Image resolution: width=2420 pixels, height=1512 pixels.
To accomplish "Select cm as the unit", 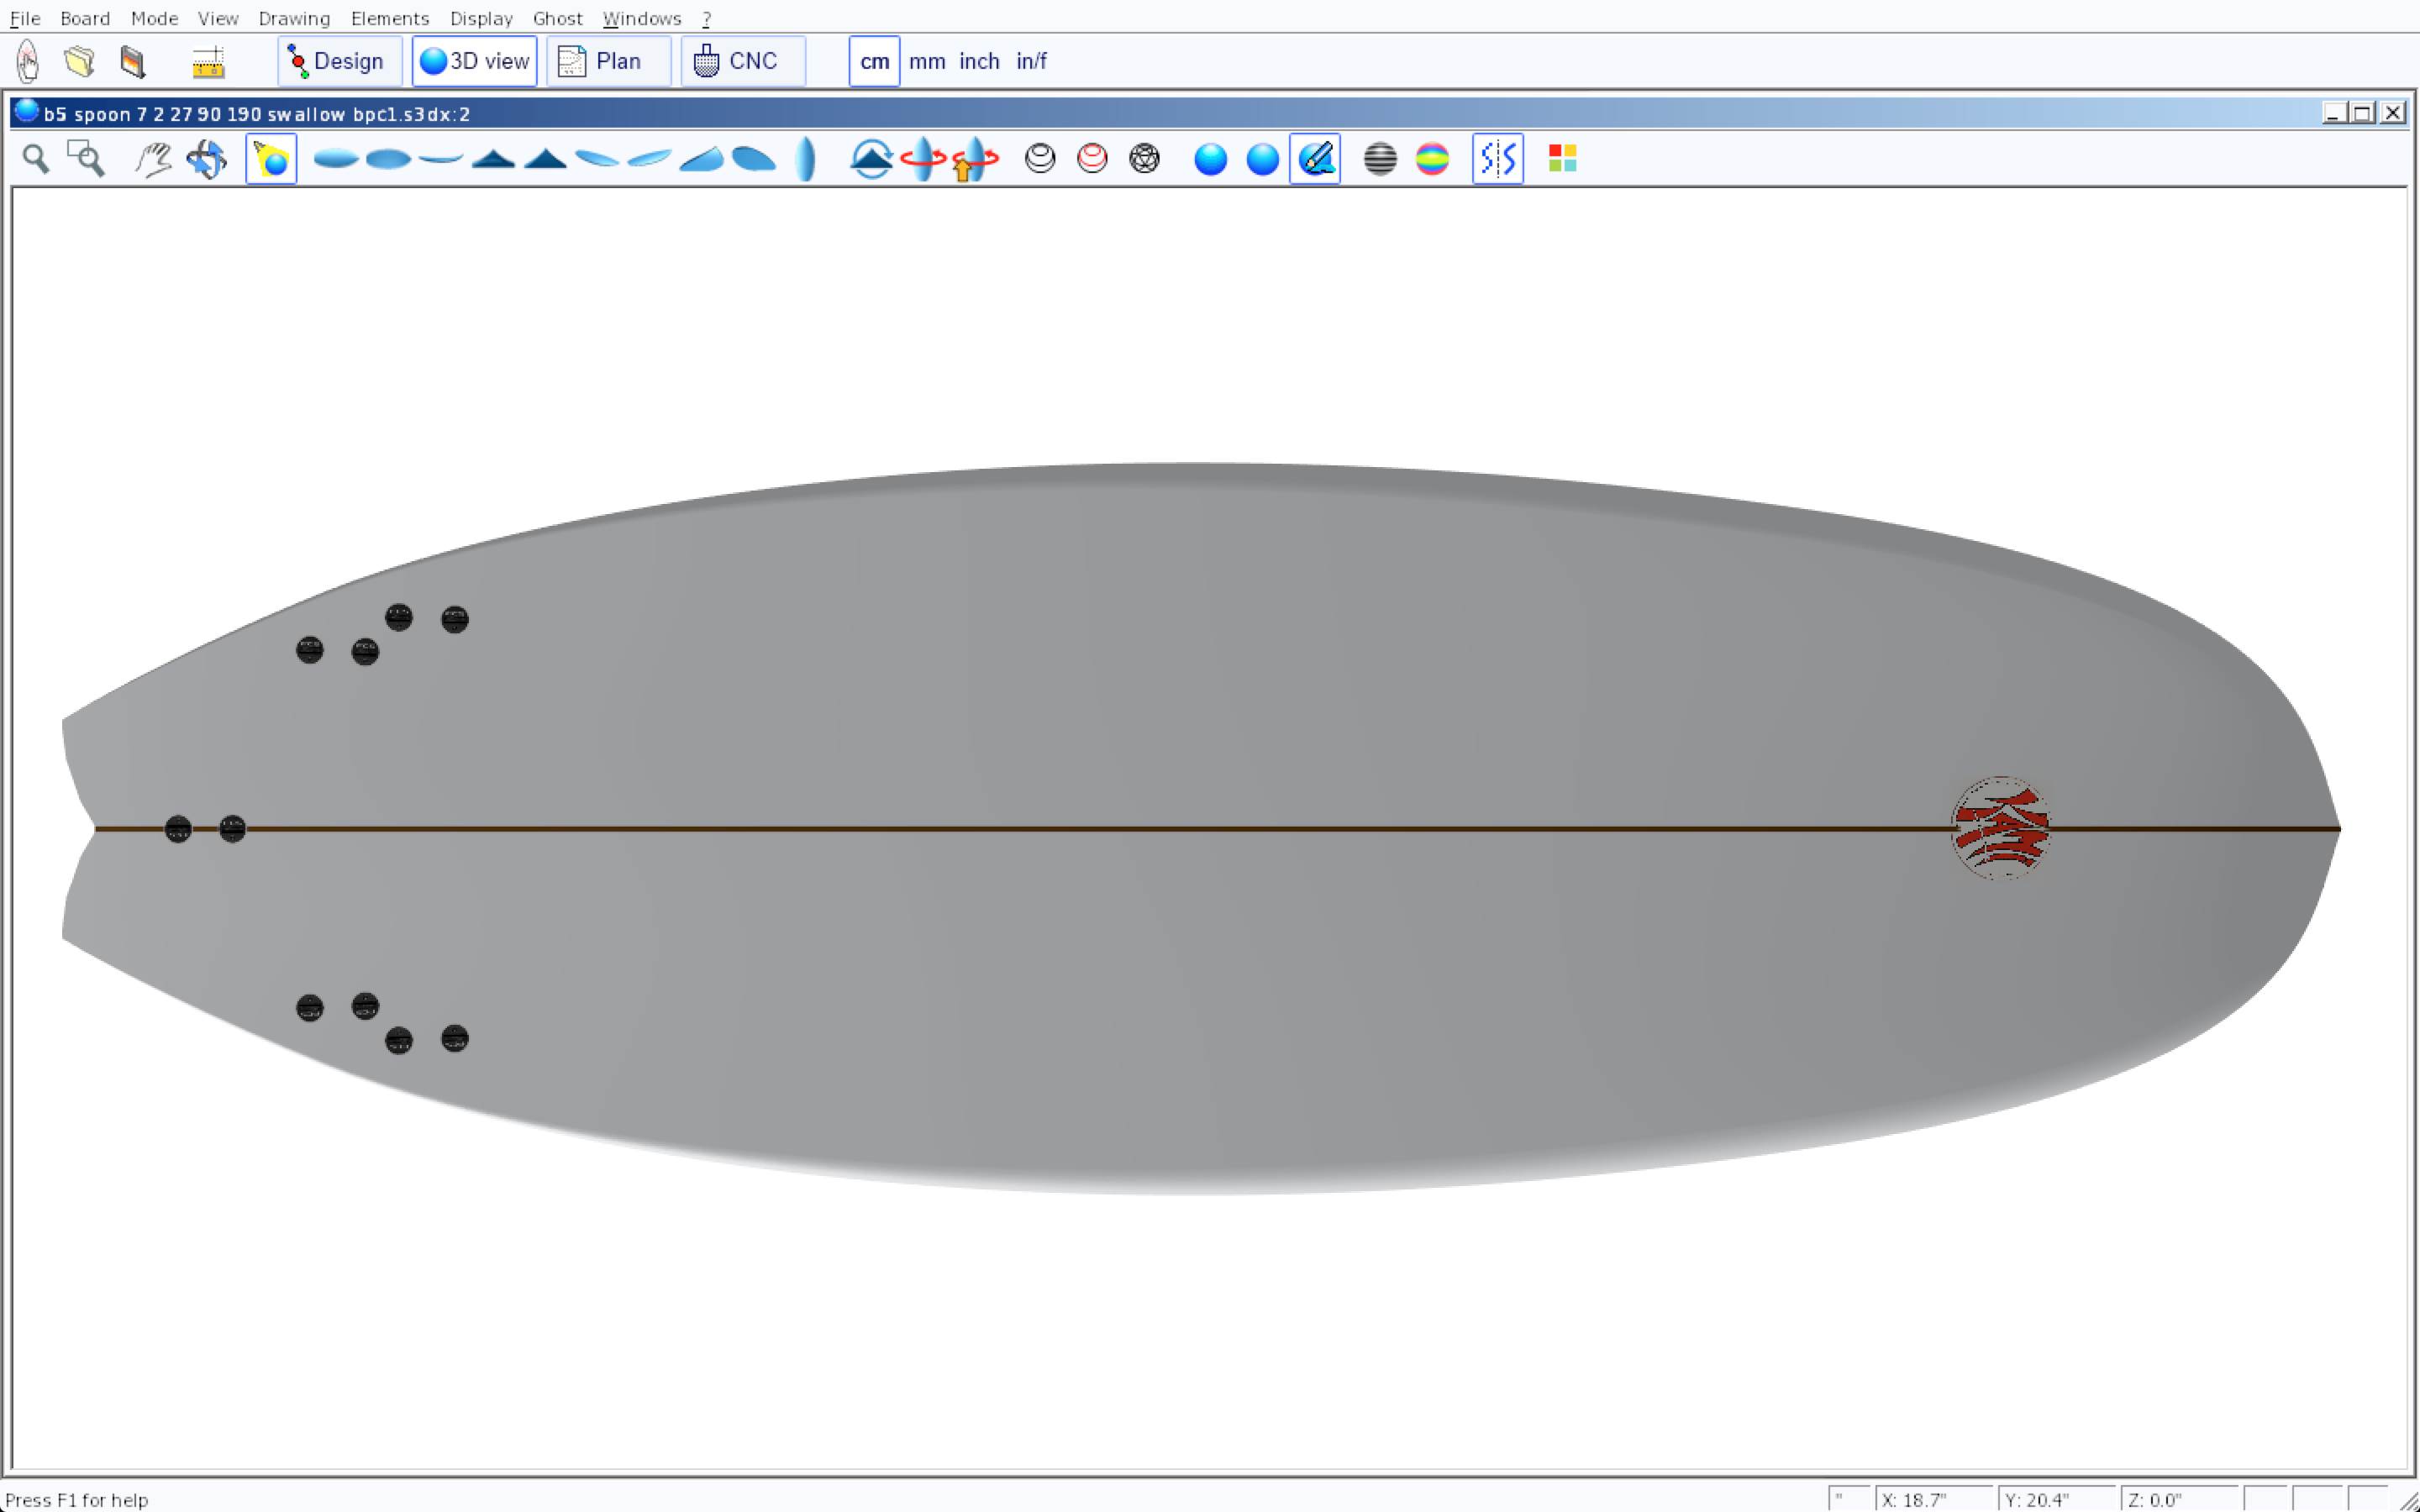I will click(874, 62).
